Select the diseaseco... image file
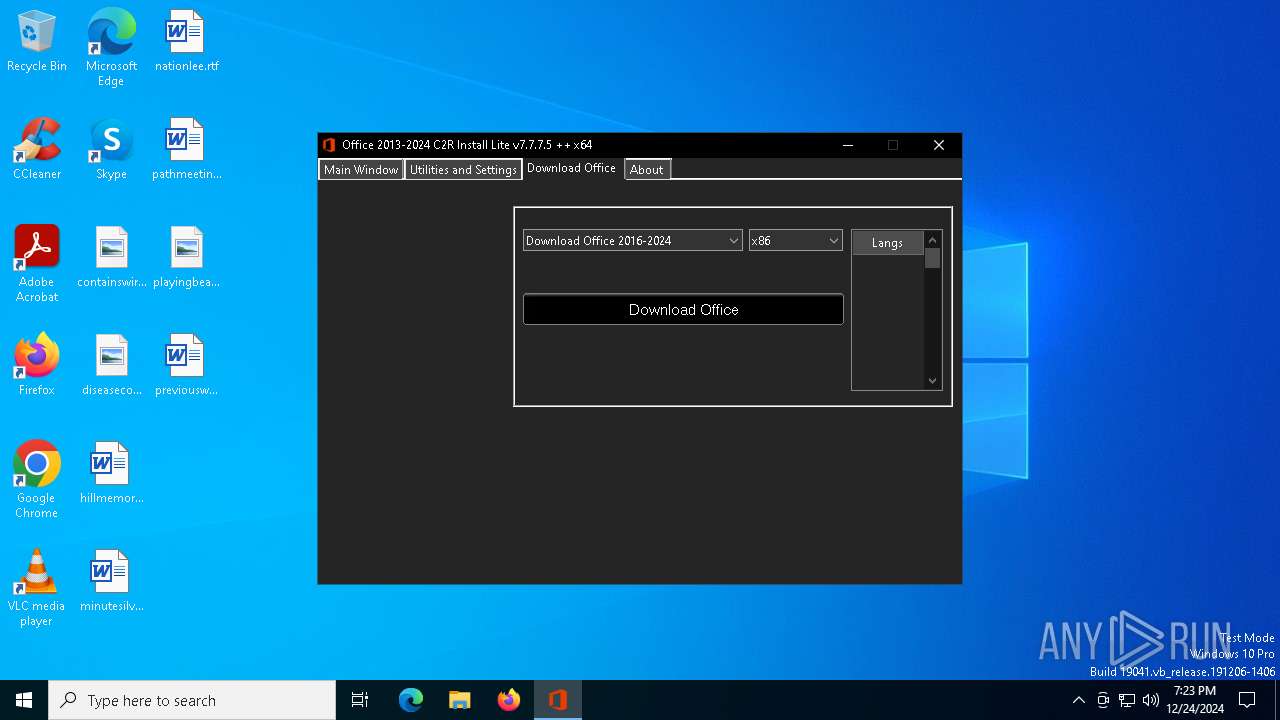Viewport: 1280px width, 720px height. [111, 365]
